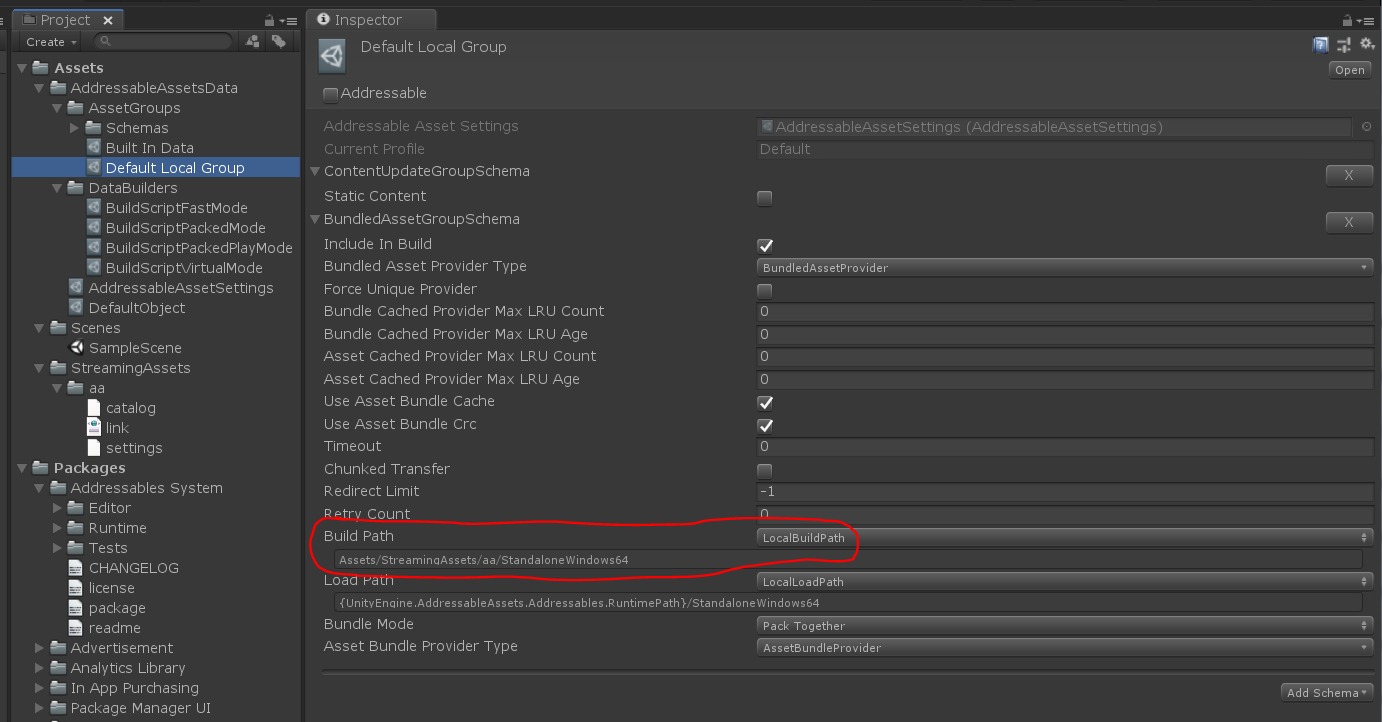Click the Timeout value field
Screen dimensions: 1382x722
point(1065,447)
